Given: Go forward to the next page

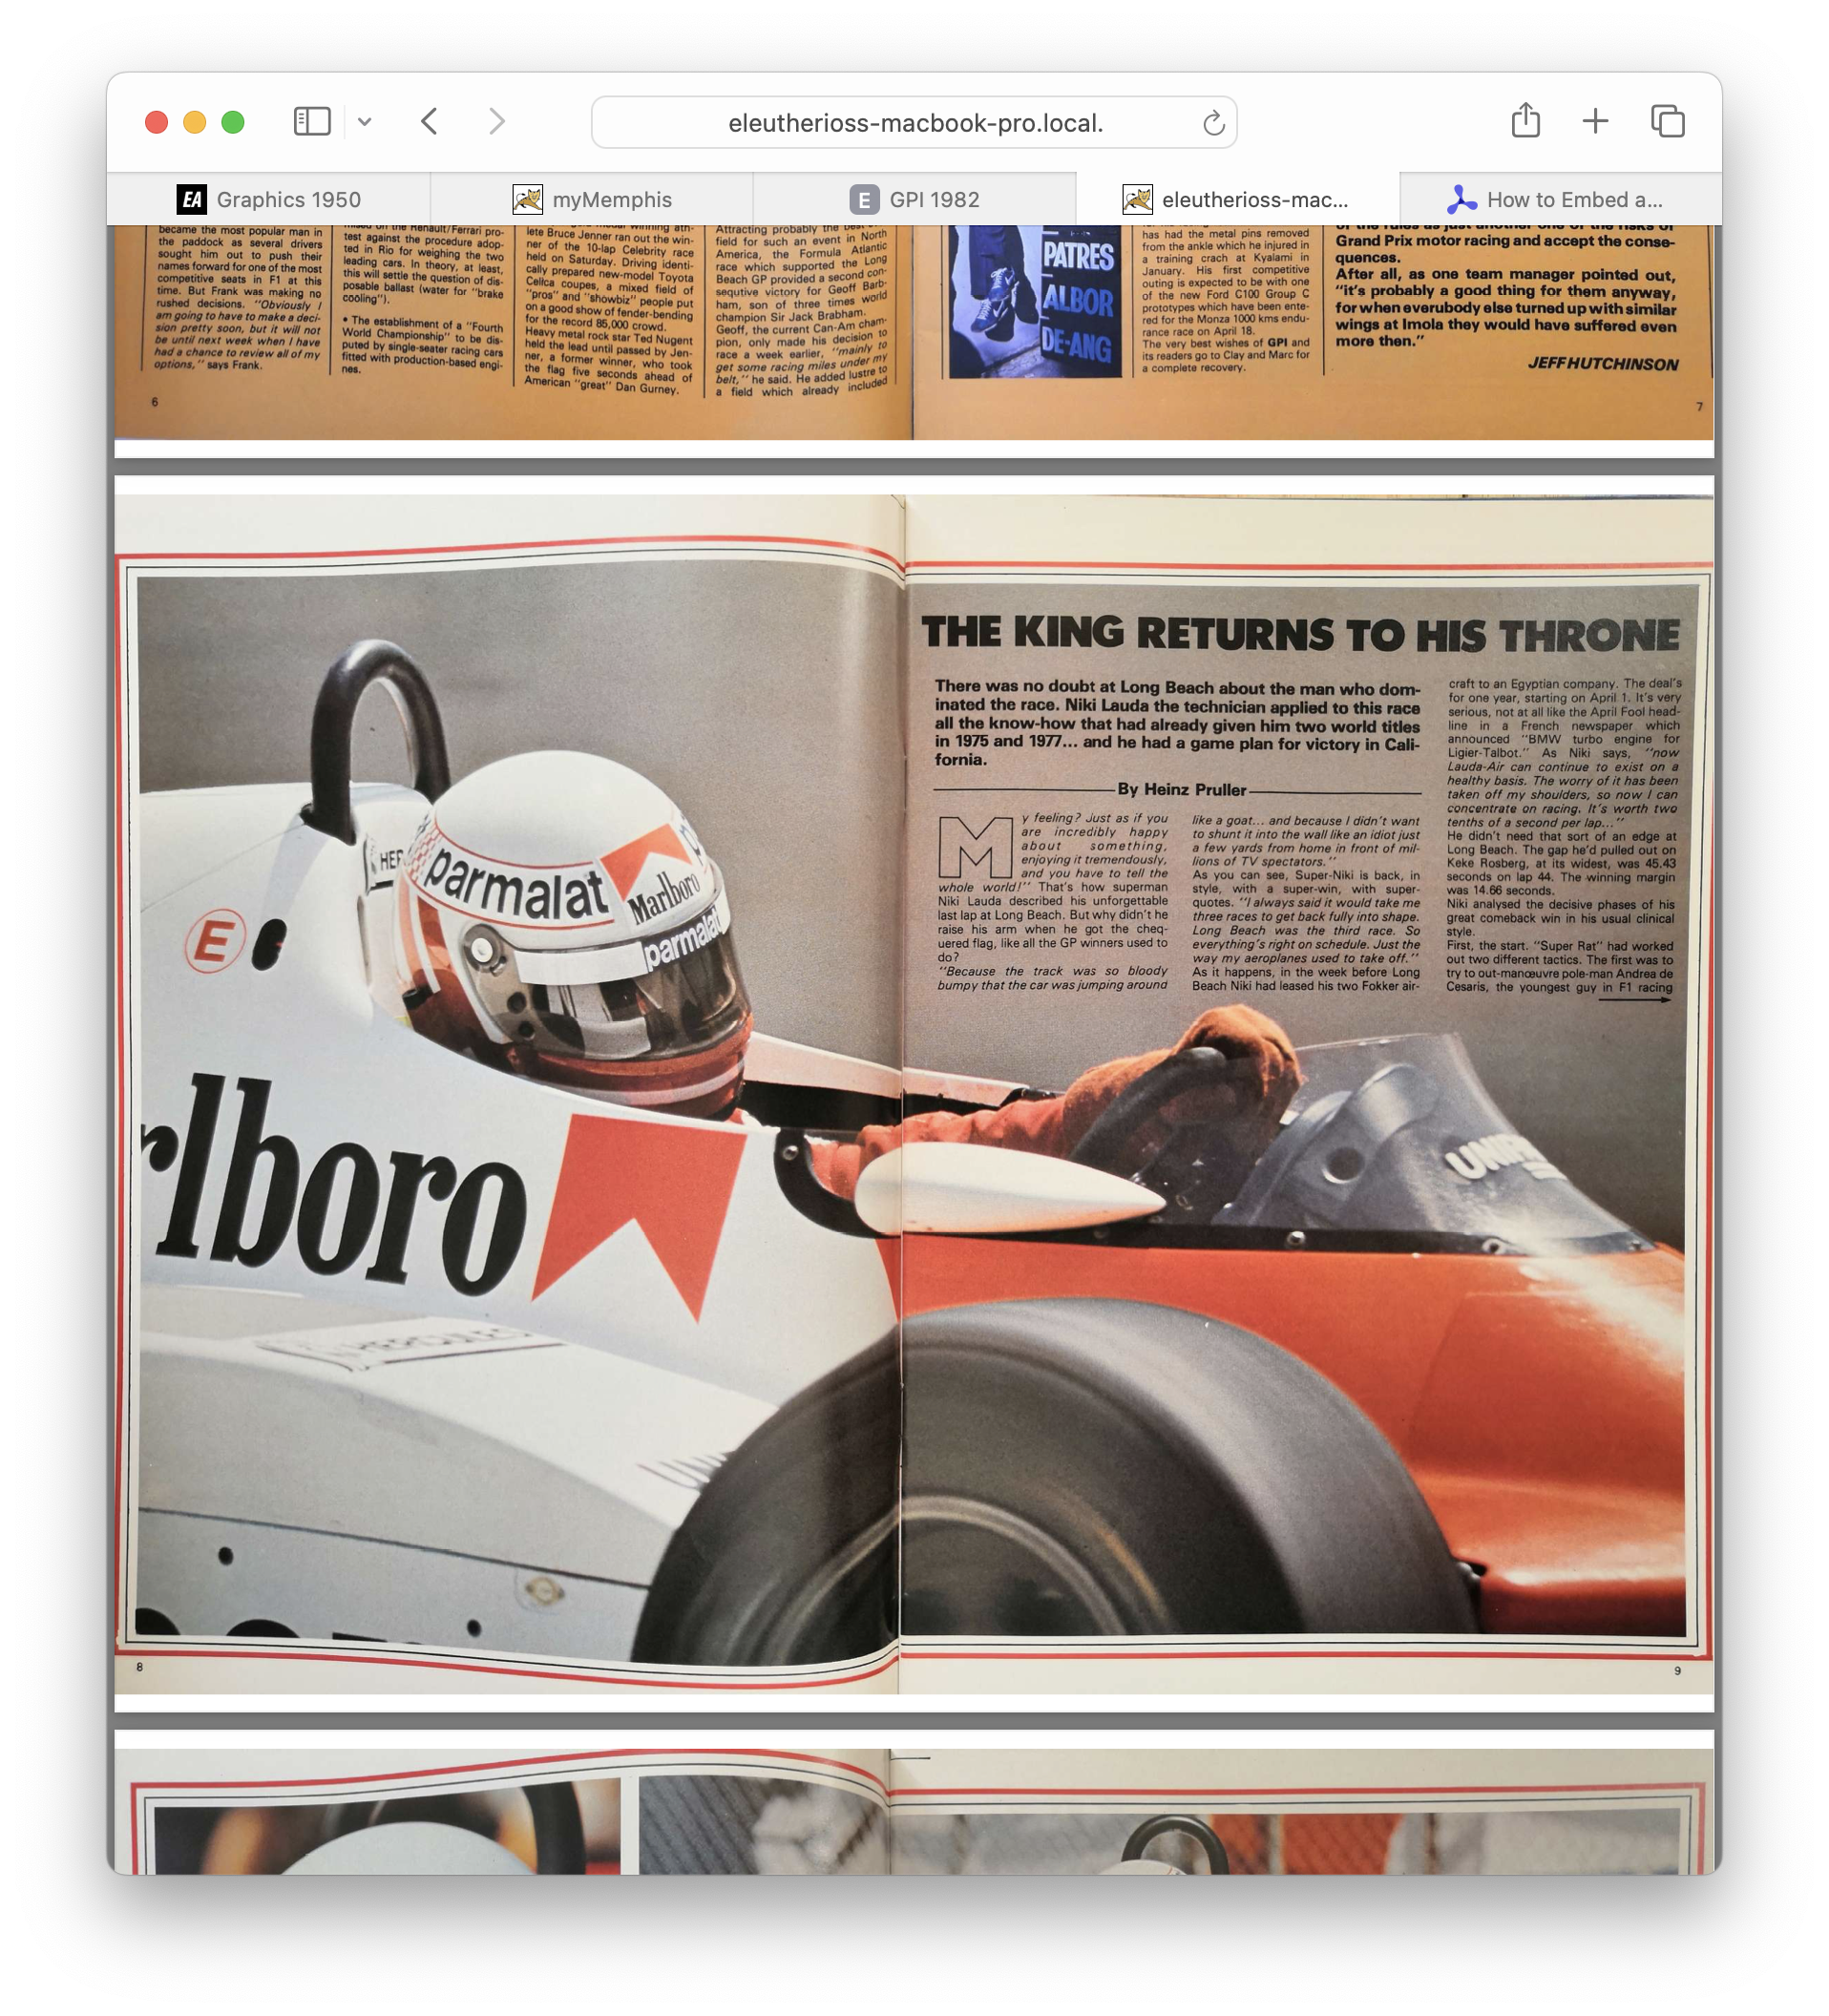Looking at the screenshot, I should [497, 122].
